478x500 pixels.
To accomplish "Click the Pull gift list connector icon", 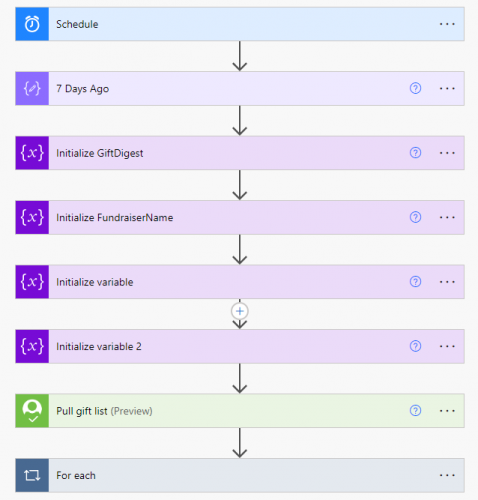I will pos(32,411).
